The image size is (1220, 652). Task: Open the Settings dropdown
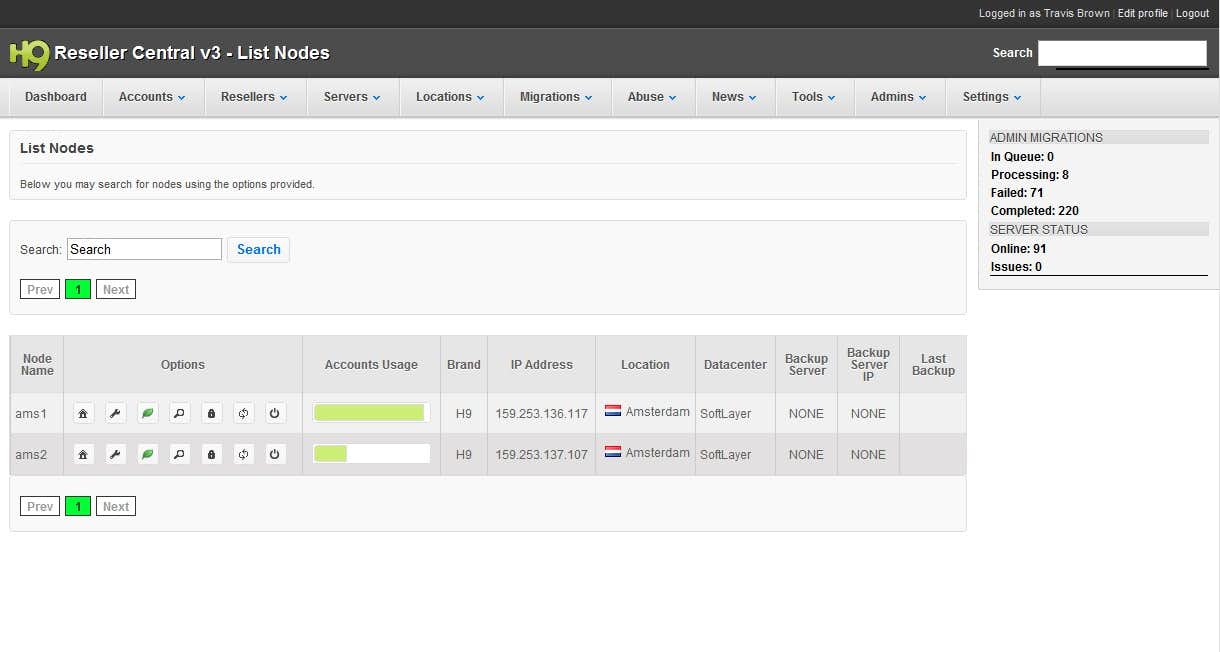992,97
